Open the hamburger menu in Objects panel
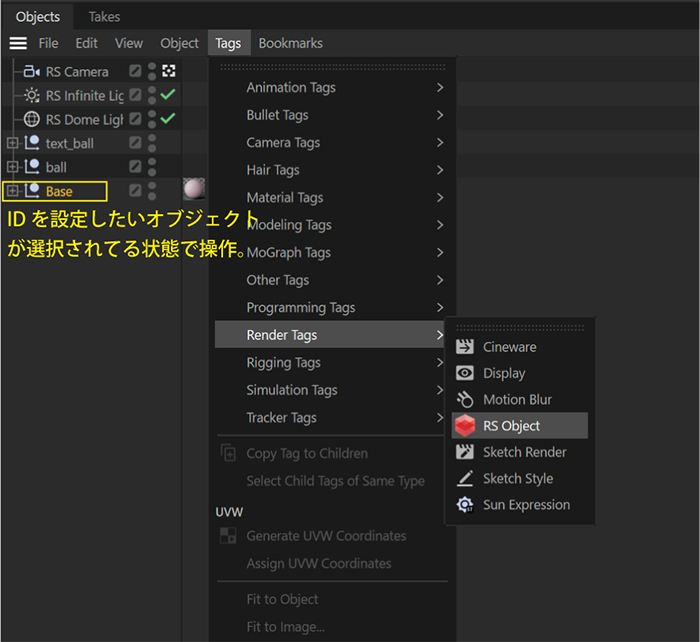This screenshot has width=700, height=642. click(x=18, y=43)
